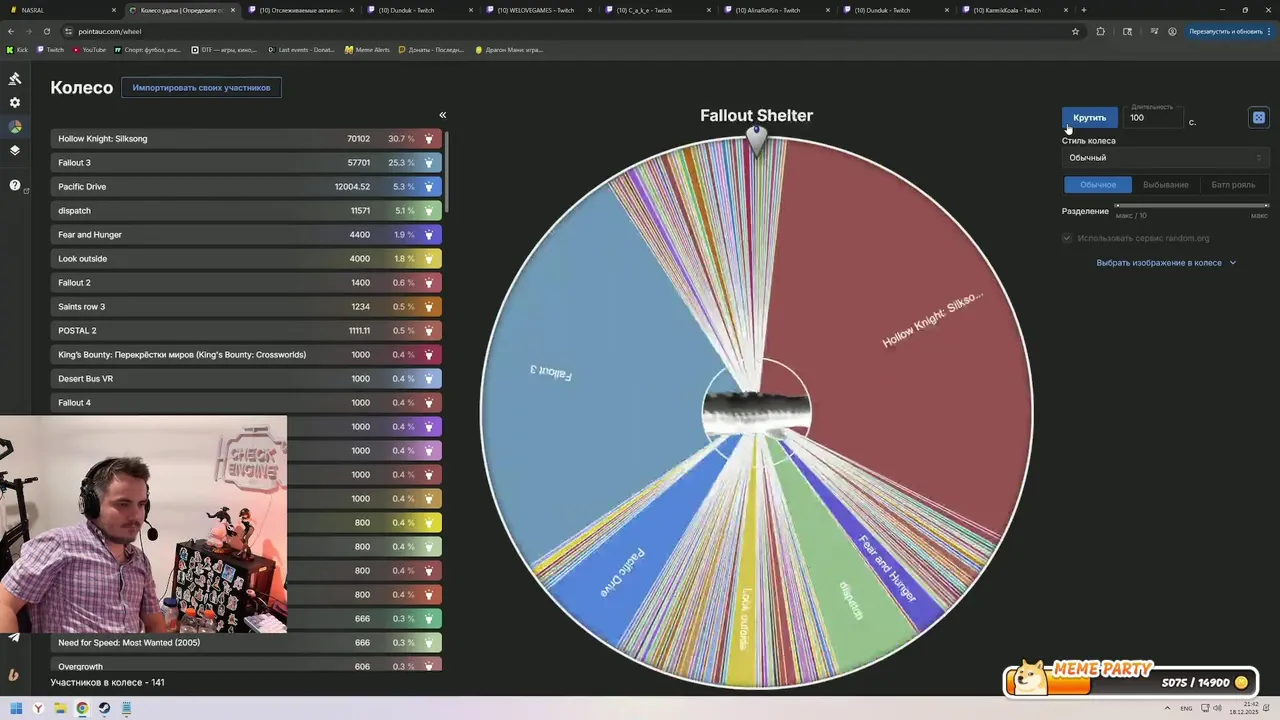Open Meme Alerts bookmark
The height and width of the screenshot is (720, 1280).
[367, 49]
